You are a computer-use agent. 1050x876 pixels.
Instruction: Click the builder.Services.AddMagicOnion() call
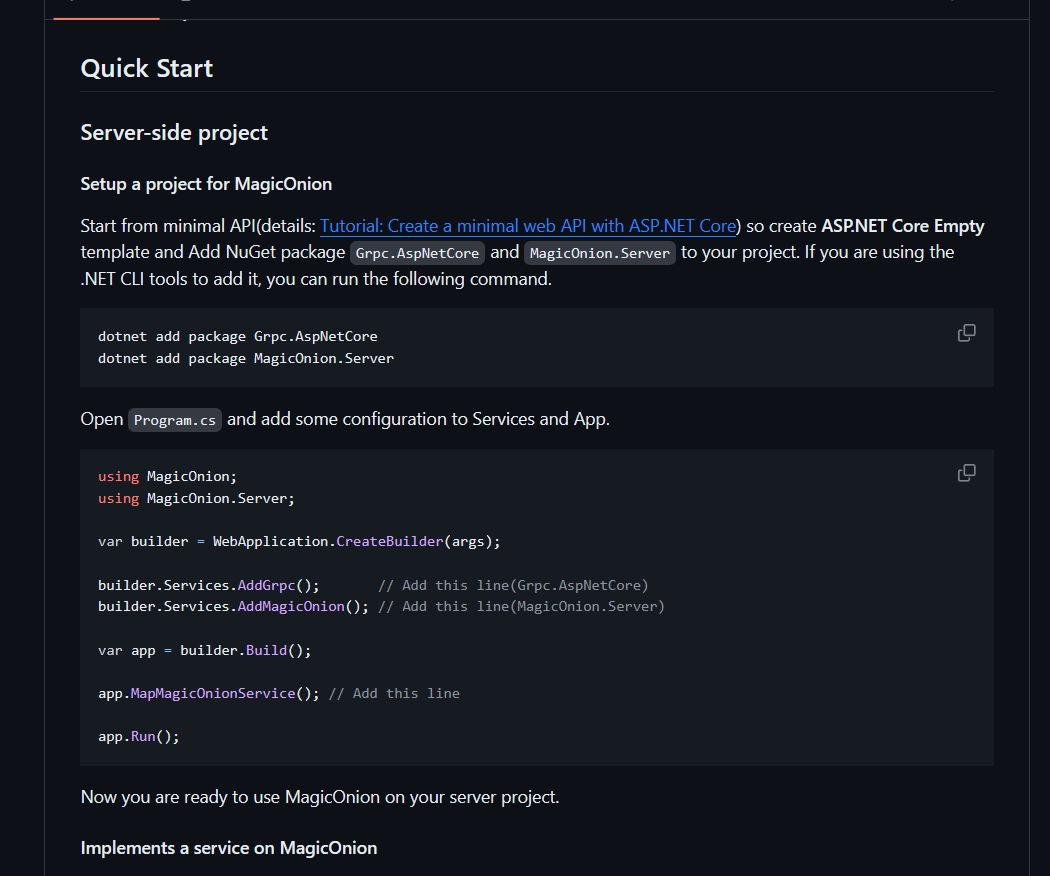tap(233, 606)
